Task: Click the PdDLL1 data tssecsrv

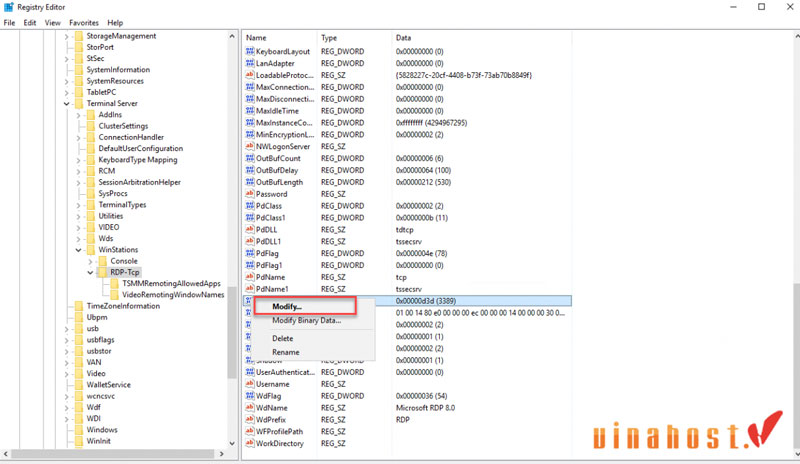Action: pos(409,241)
